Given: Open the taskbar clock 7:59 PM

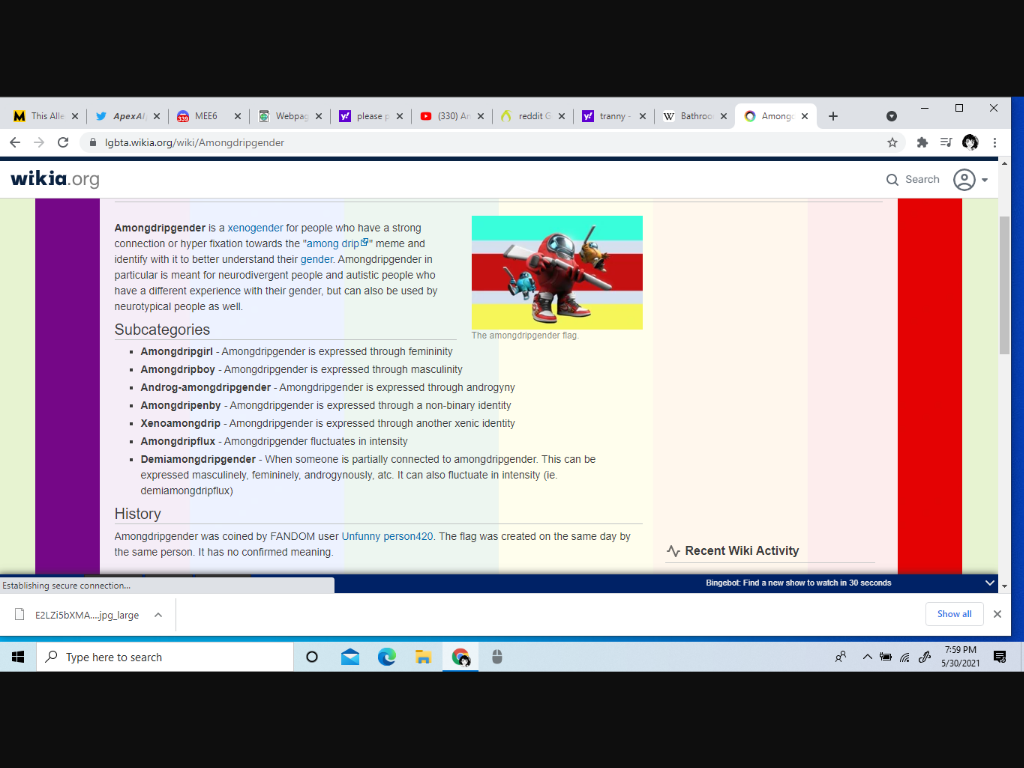Looking at the screenshot, I should (960, 656).
